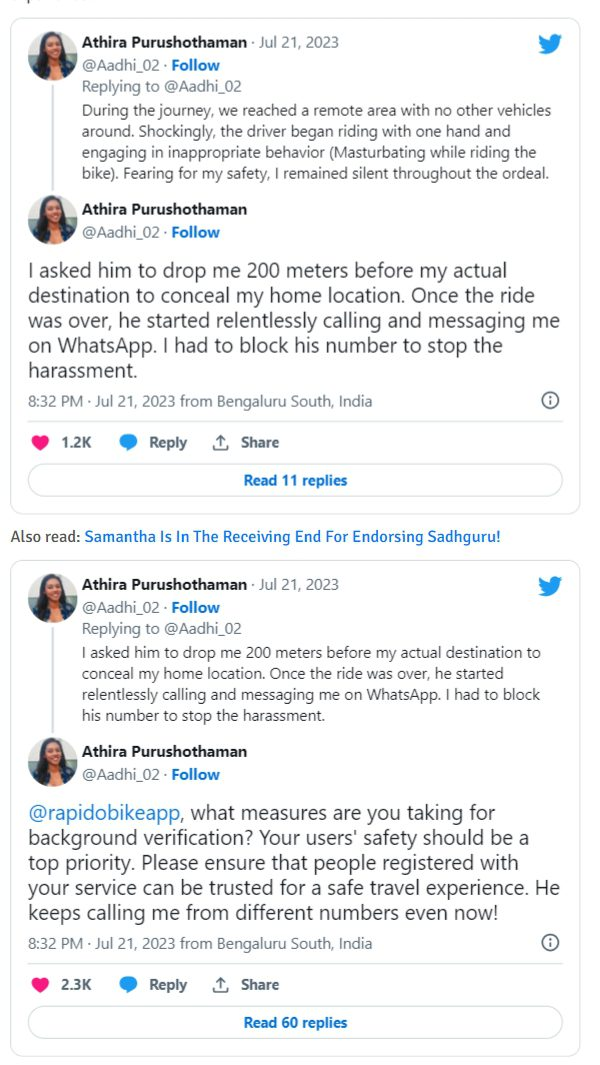Click profile photo atop second embedded tweet
Screen dimensions: 600x1065
tap(52, 598)
